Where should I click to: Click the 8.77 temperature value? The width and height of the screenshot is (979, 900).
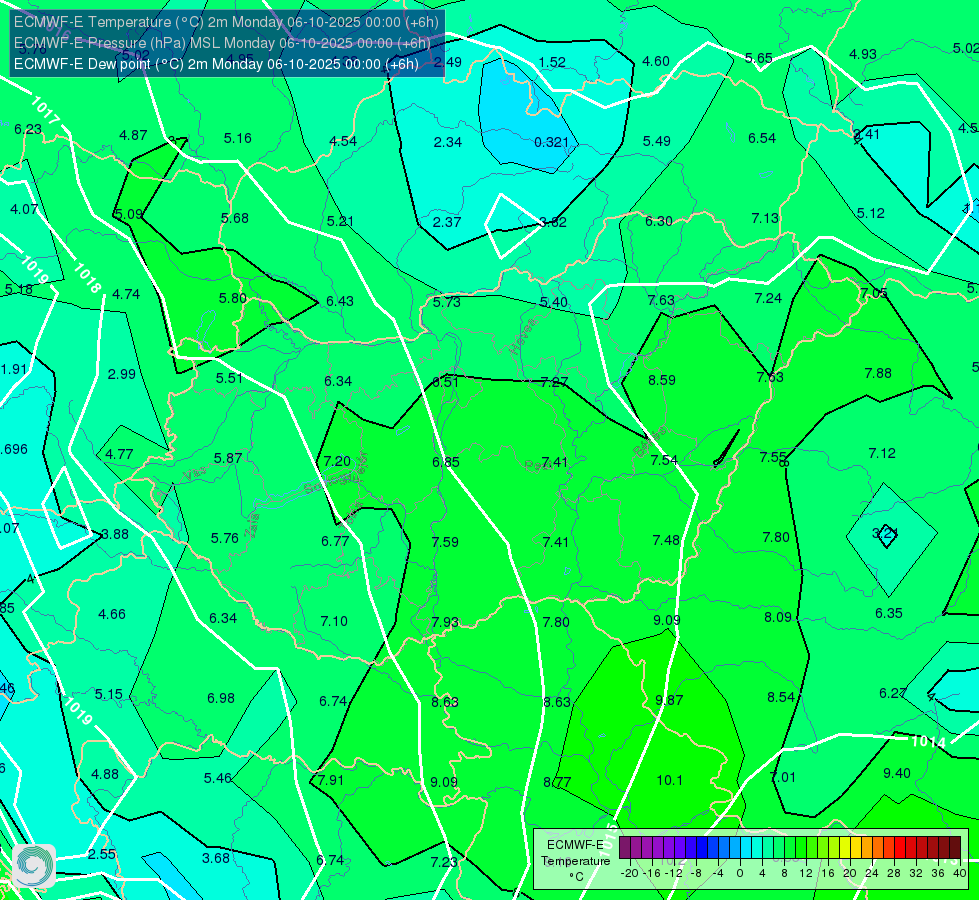(557, 782)
